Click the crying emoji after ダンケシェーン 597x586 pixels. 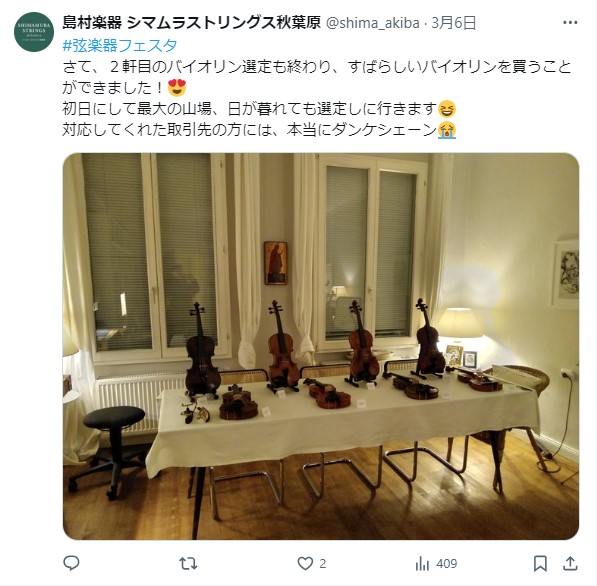point(447,130)
